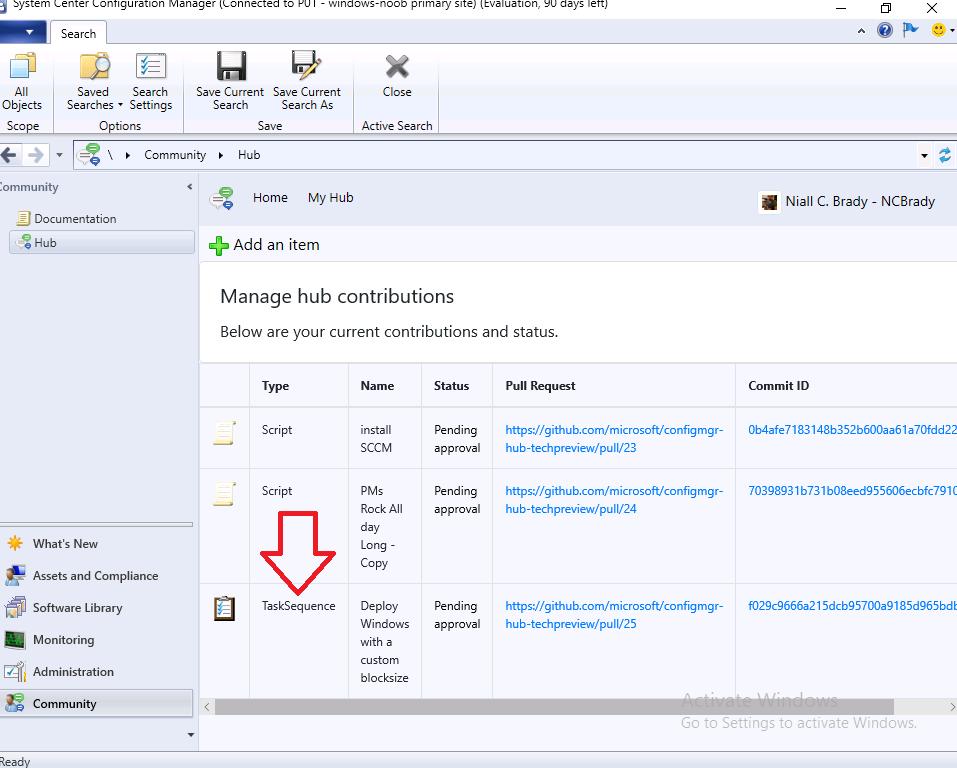Viewport: 957px width, 768px height.
Task: Collapse the ribbon with the up chevron
Action: click(861, 31)
